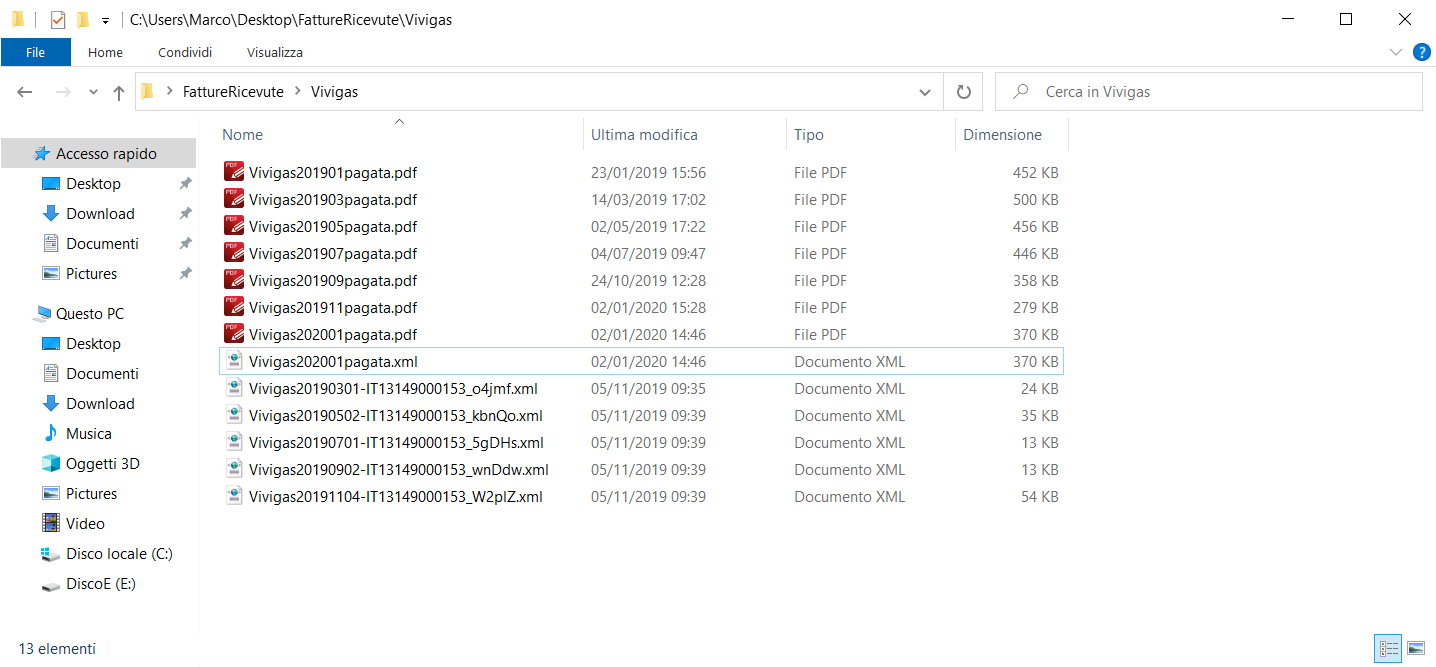Expand the ribbon with chevron arrow
The height and width of the screenshot is (667, 1436).
[1396, 52]
